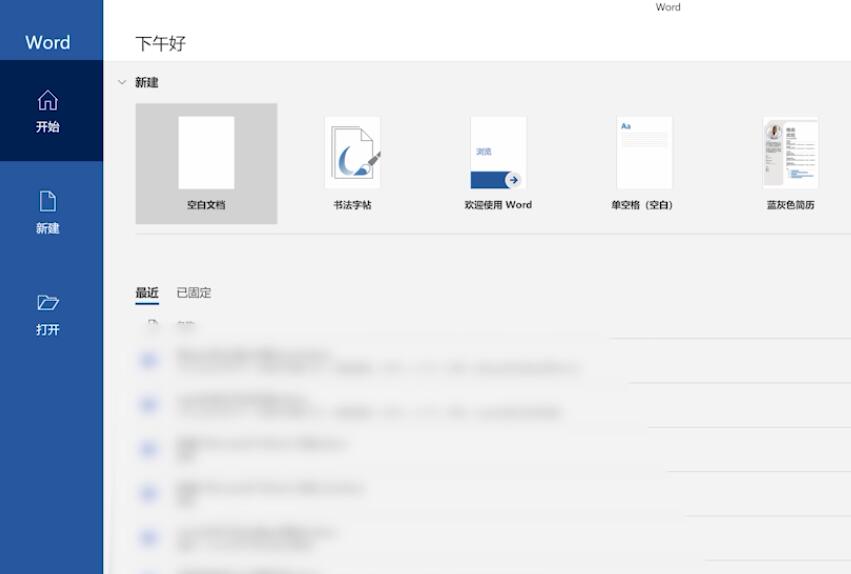Switch to the 最近 tab

click(147, 293)
